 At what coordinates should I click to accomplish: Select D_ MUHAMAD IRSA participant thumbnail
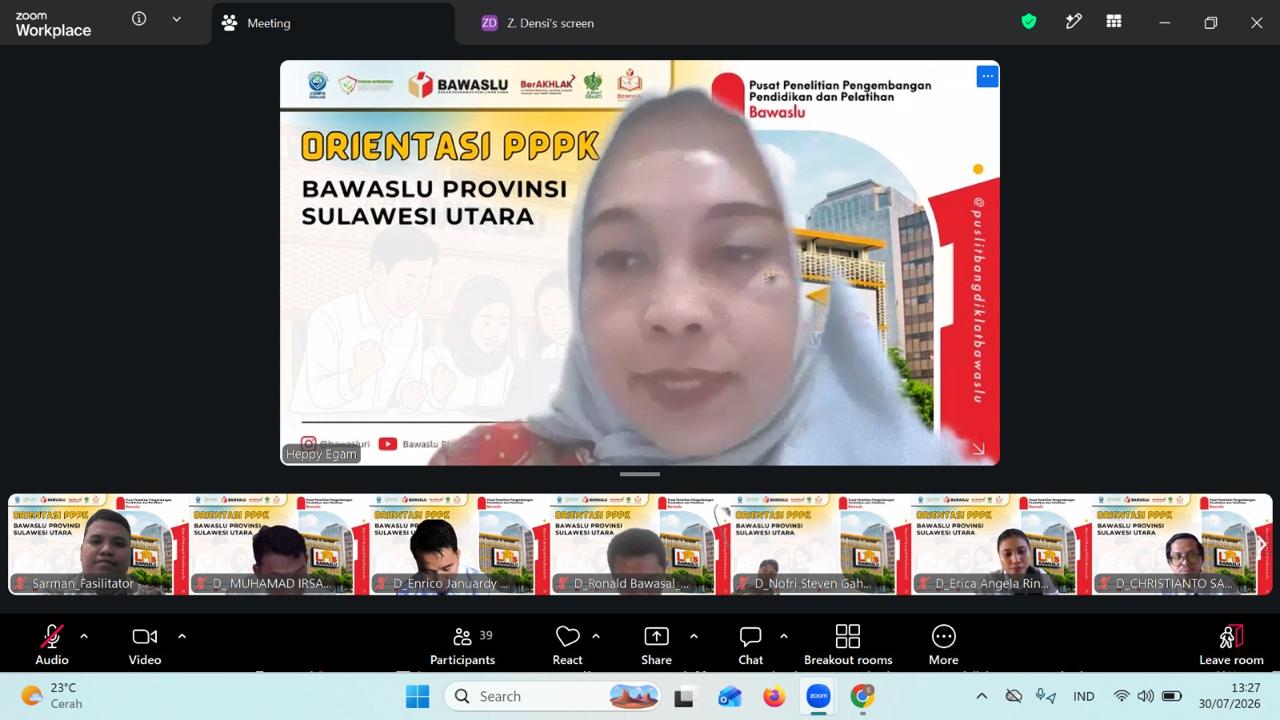(279, 544)
